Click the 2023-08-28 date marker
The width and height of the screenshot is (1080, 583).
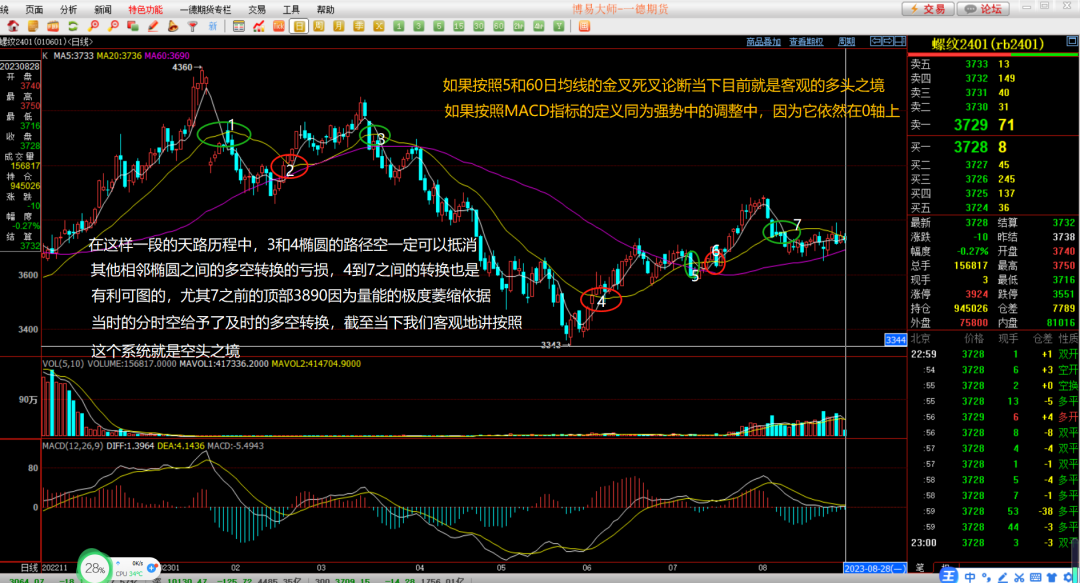(875, 568)
